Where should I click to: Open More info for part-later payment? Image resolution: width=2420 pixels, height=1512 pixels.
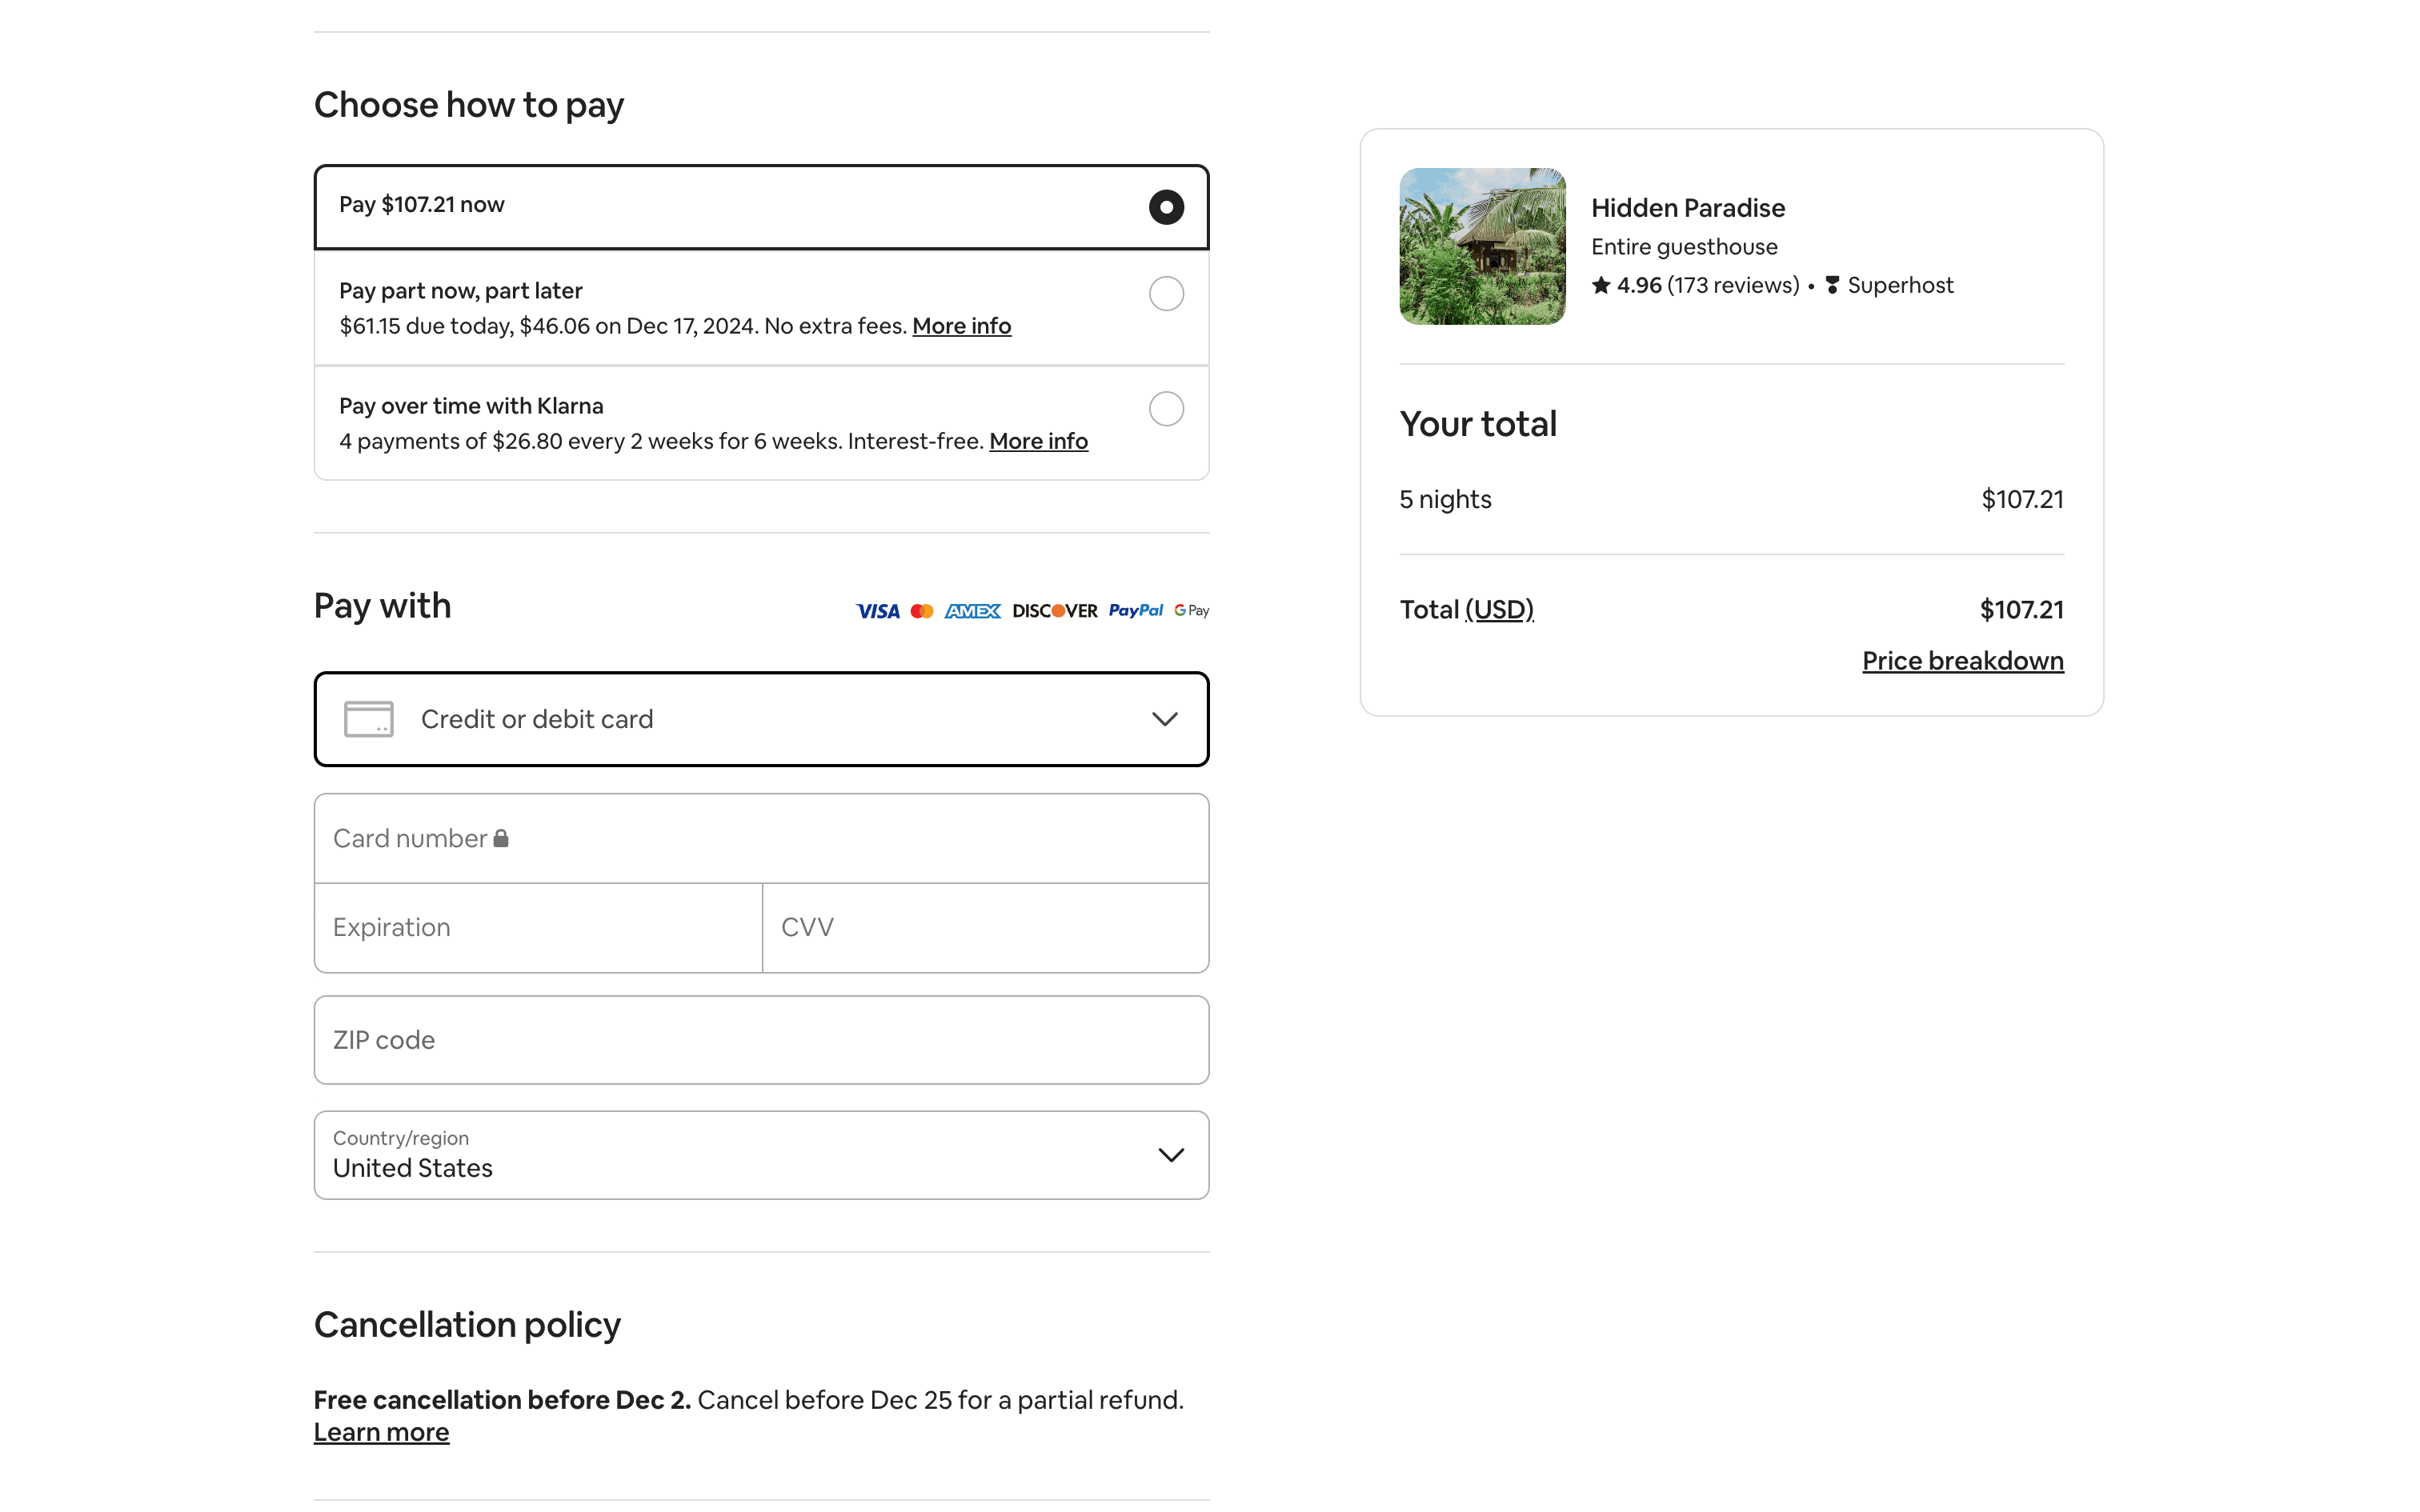tap(961, 326)
